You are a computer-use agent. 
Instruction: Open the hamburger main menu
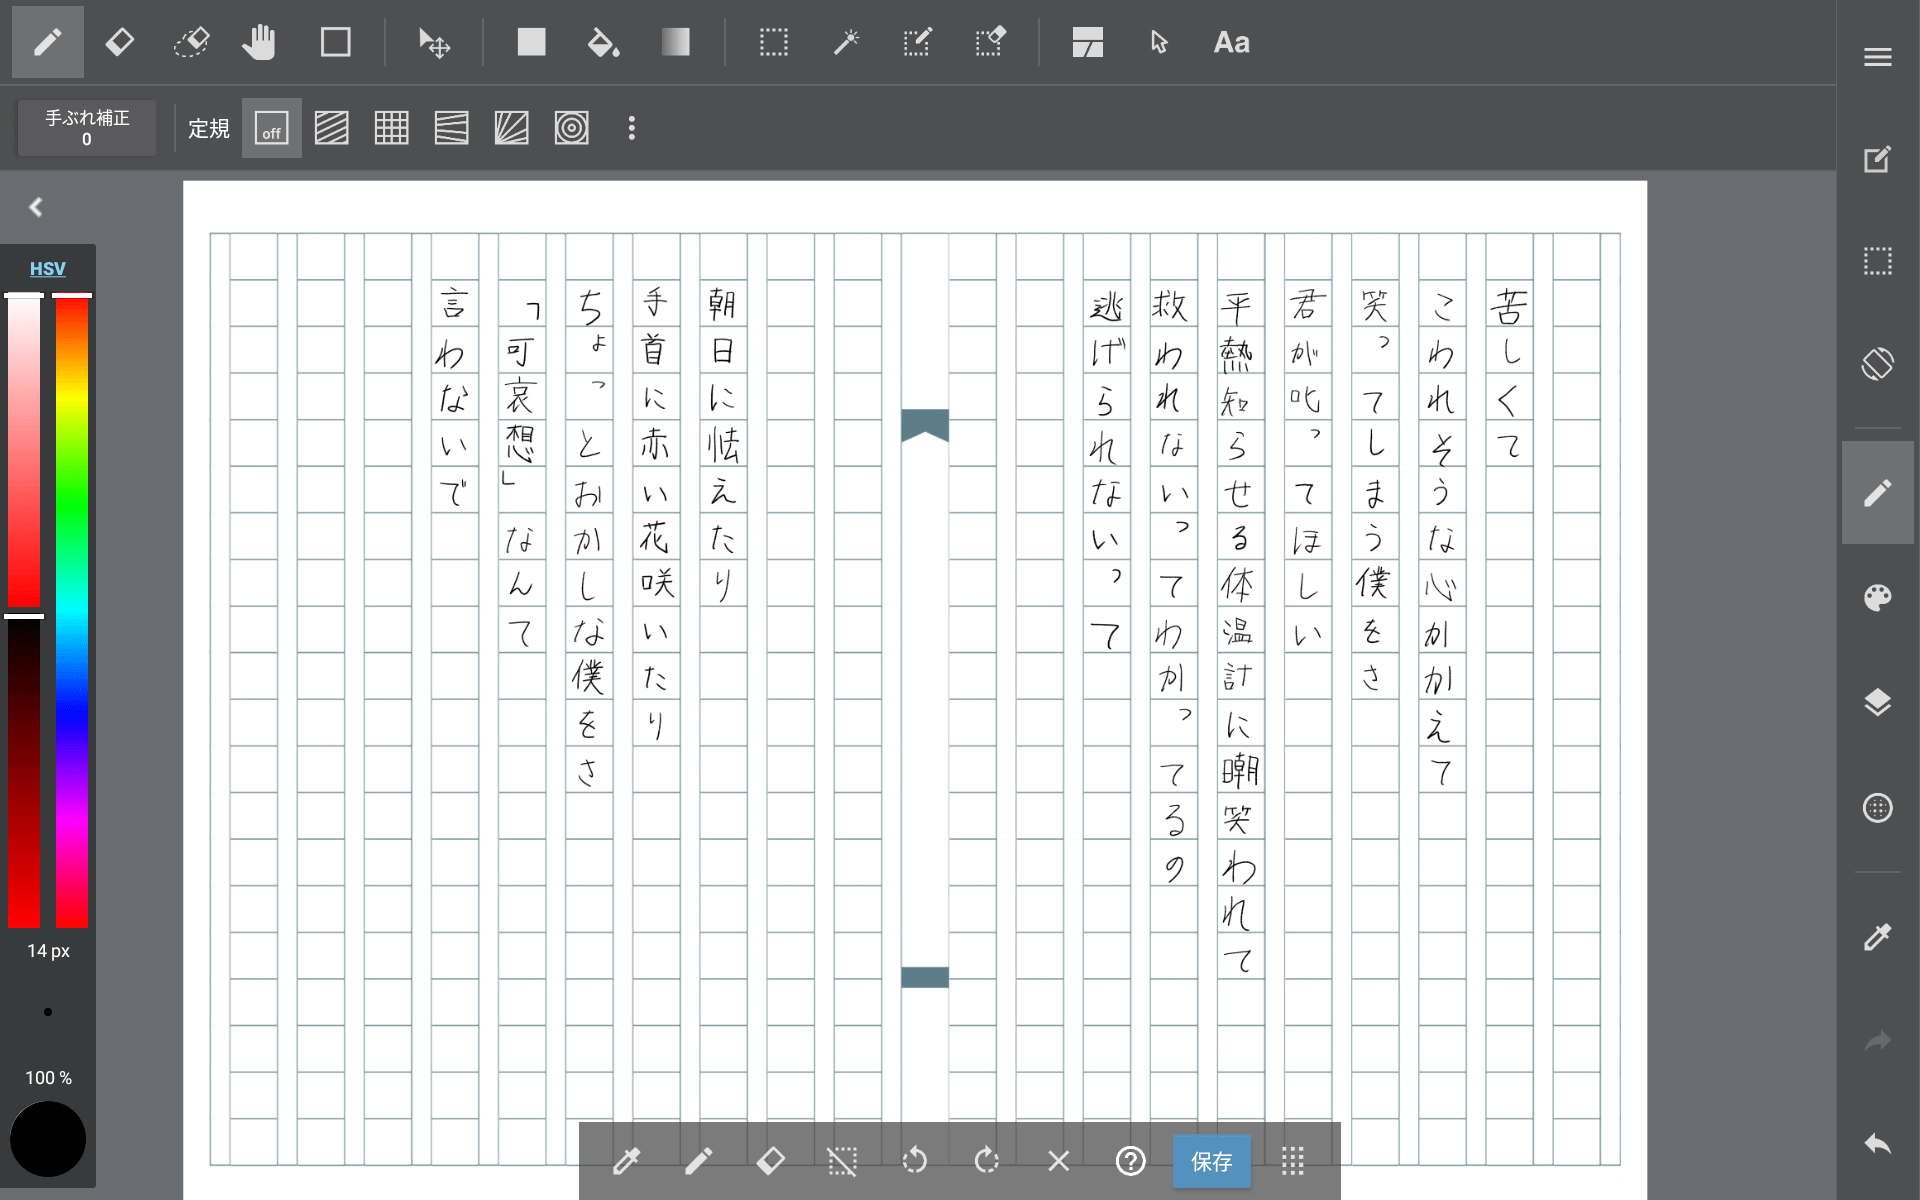click(1877, 57)
